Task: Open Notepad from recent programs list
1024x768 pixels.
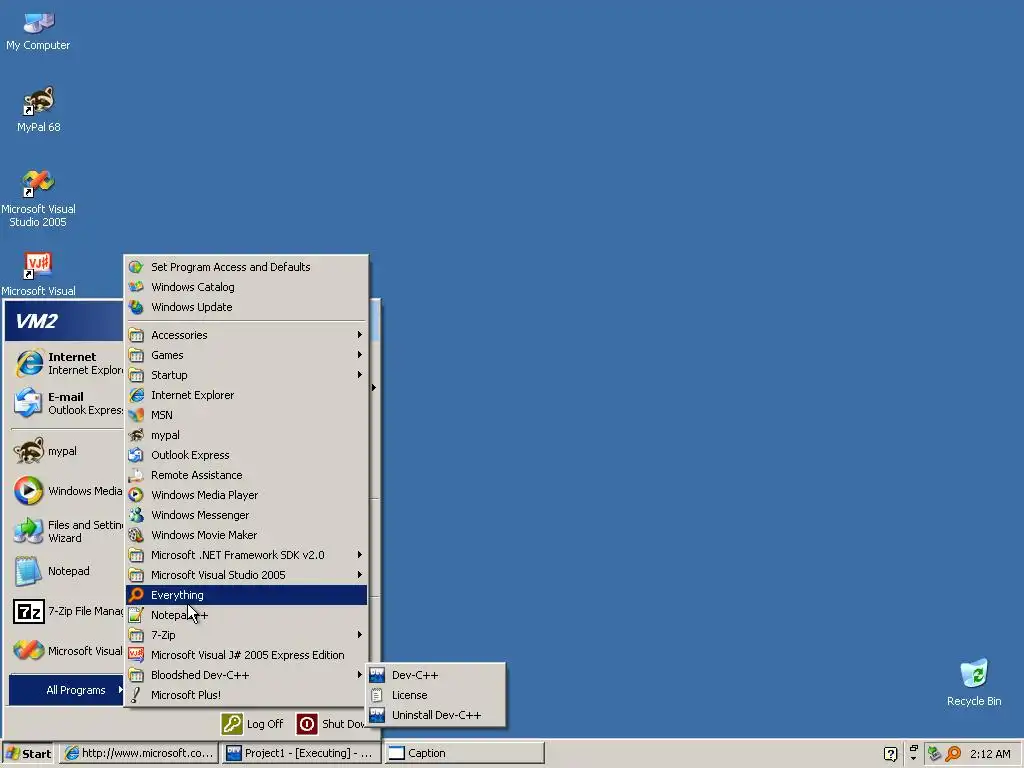Action: pos(66,571)
